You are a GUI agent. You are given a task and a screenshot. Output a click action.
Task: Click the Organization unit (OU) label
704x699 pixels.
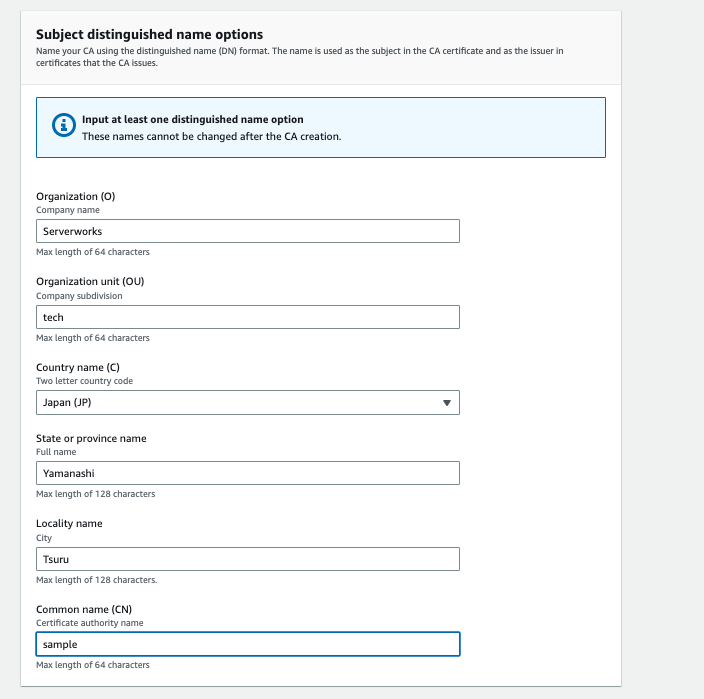point(90,281)
